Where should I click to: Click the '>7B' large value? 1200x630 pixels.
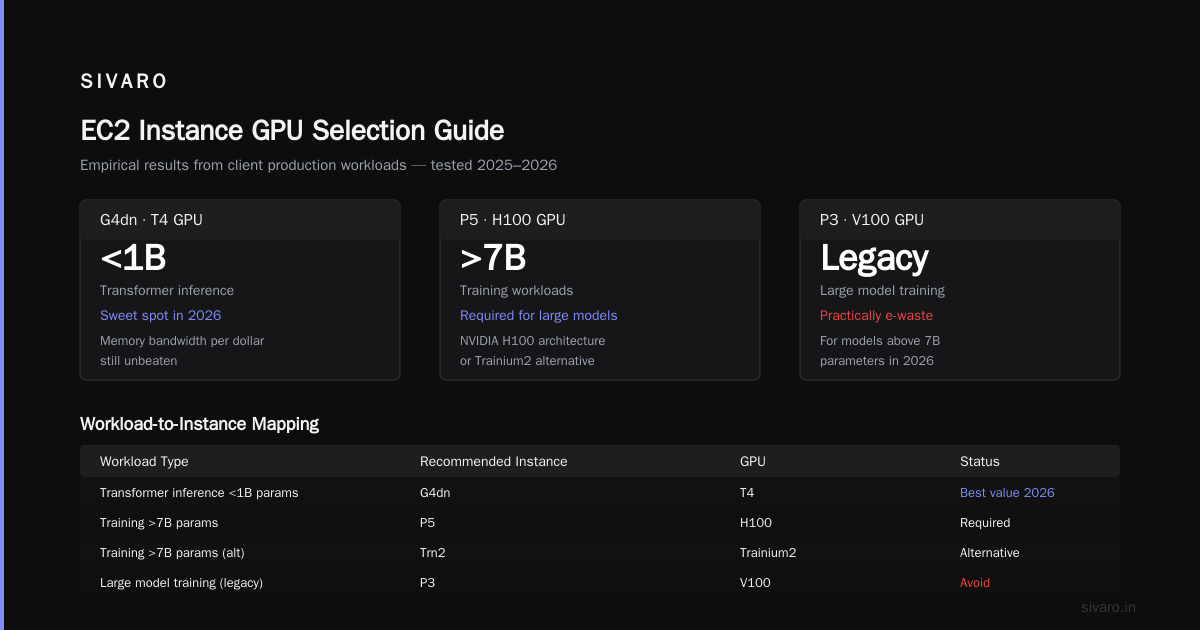pyautogui.click(x=493, y=258)
